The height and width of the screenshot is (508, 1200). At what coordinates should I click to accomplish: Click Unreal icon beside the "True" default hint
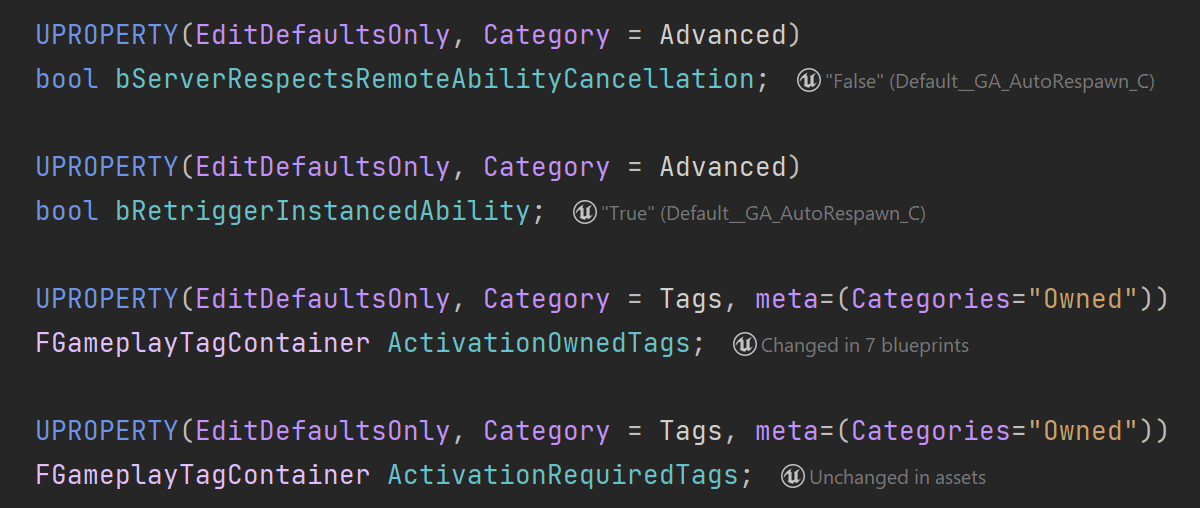point(584,213)
